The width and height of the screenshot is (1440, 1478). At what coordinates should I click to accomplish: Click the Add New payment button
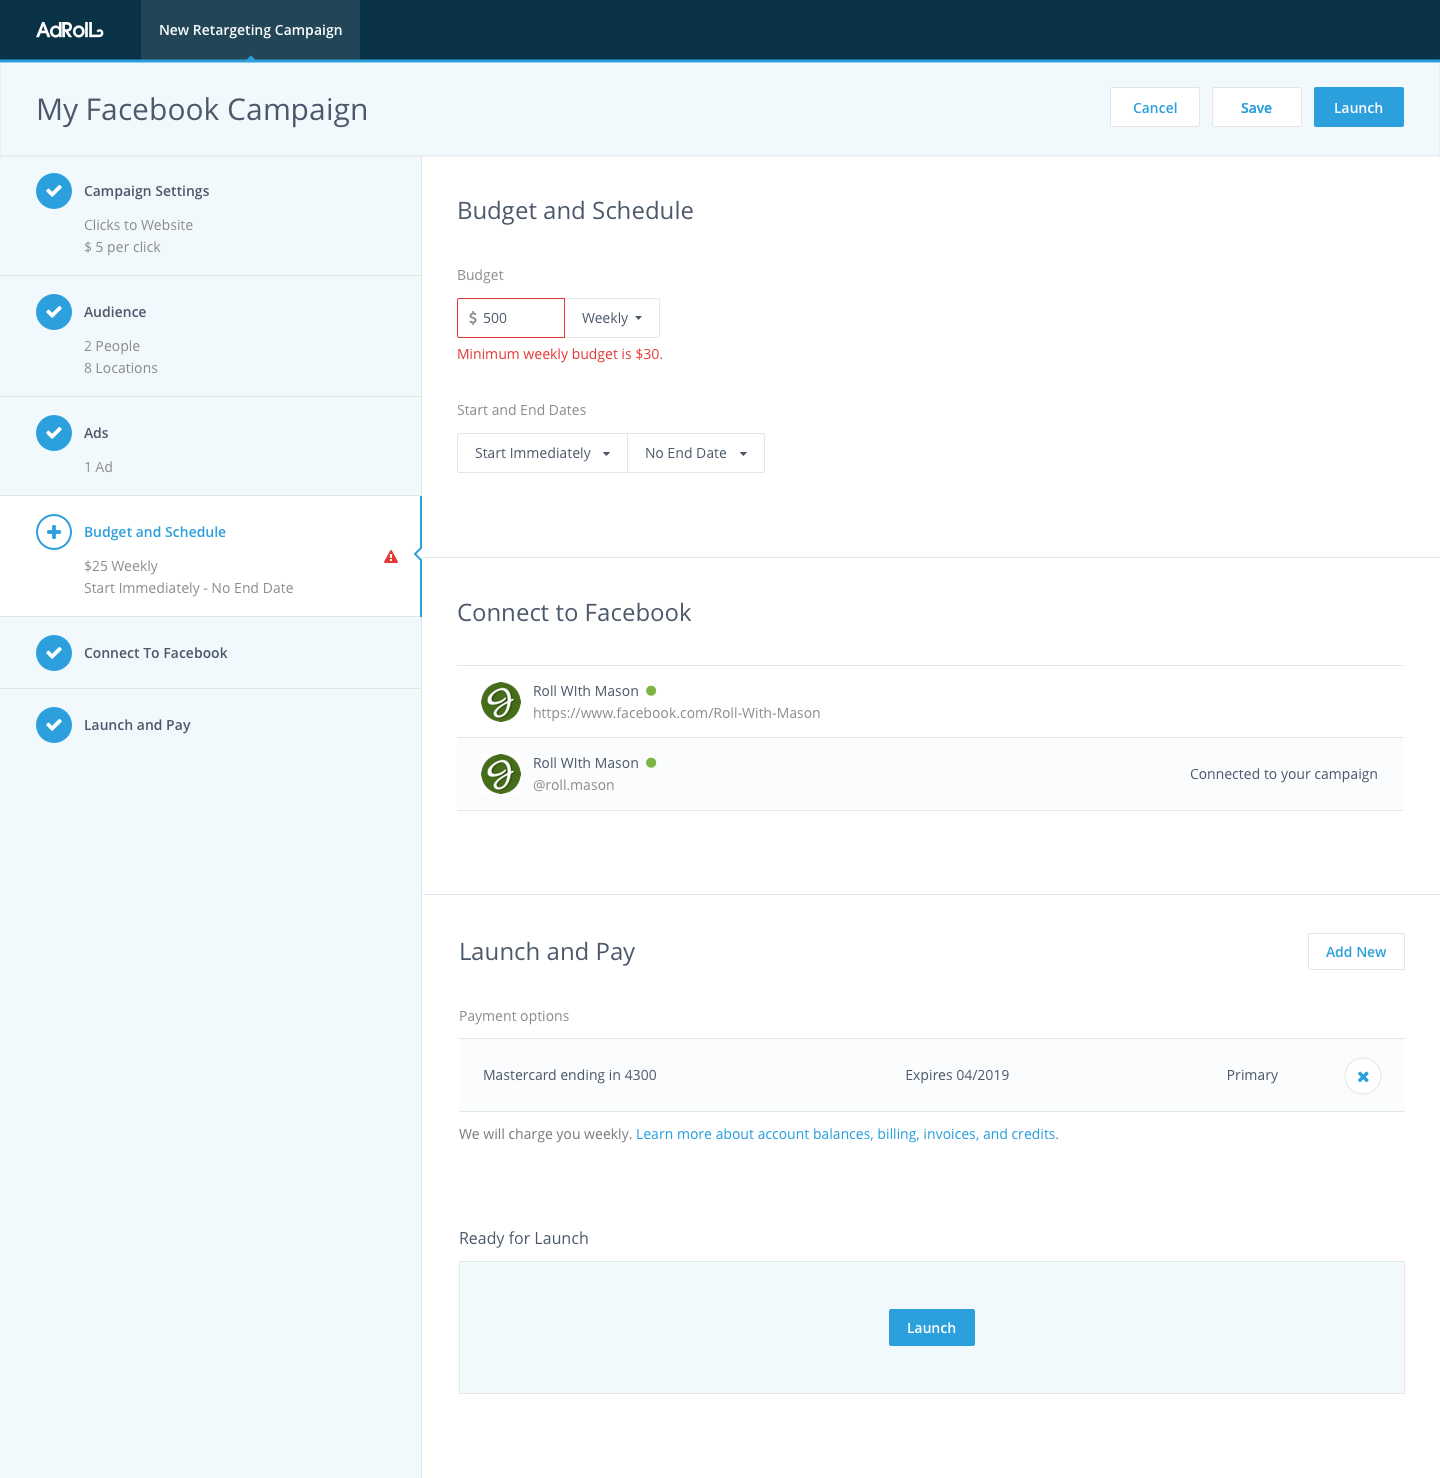coord(1355,952)
